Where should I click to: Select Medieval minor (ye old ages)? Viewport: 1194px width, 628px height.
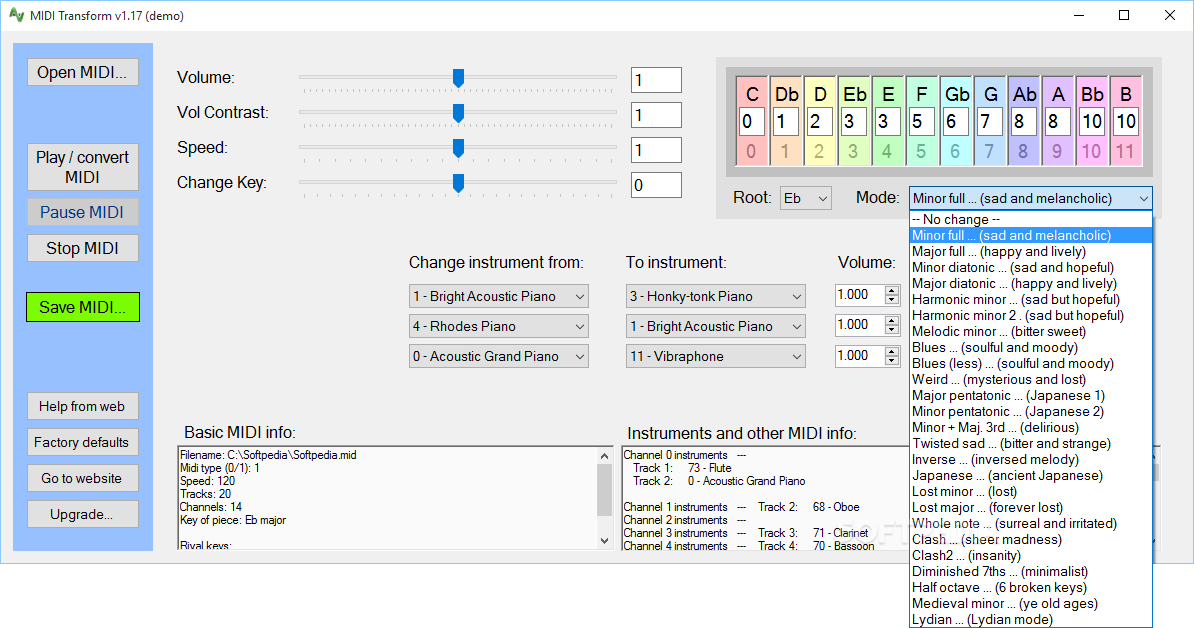[1031, 603]
